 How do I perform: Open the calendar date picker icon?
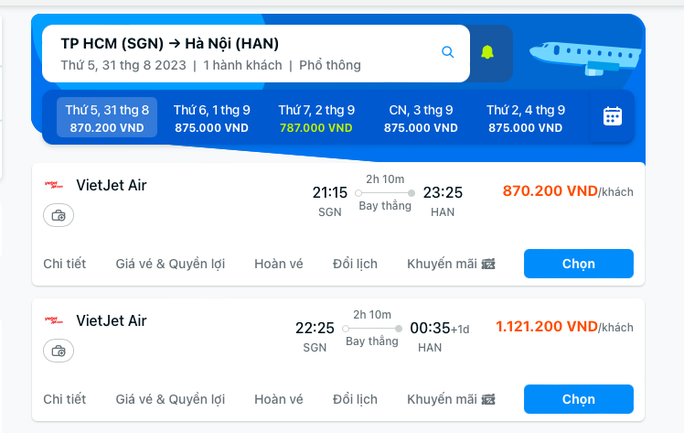pyautogui.click(x=612, y=116)
